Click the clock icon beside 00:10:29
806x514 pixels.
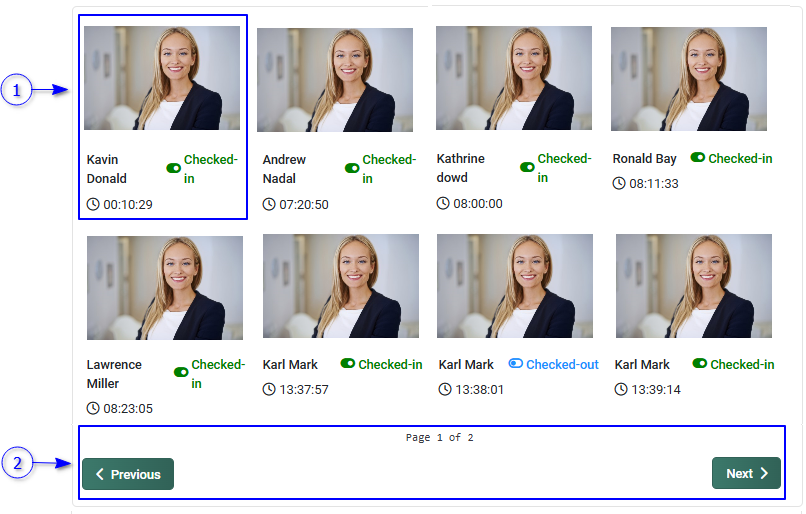[94, 204]
